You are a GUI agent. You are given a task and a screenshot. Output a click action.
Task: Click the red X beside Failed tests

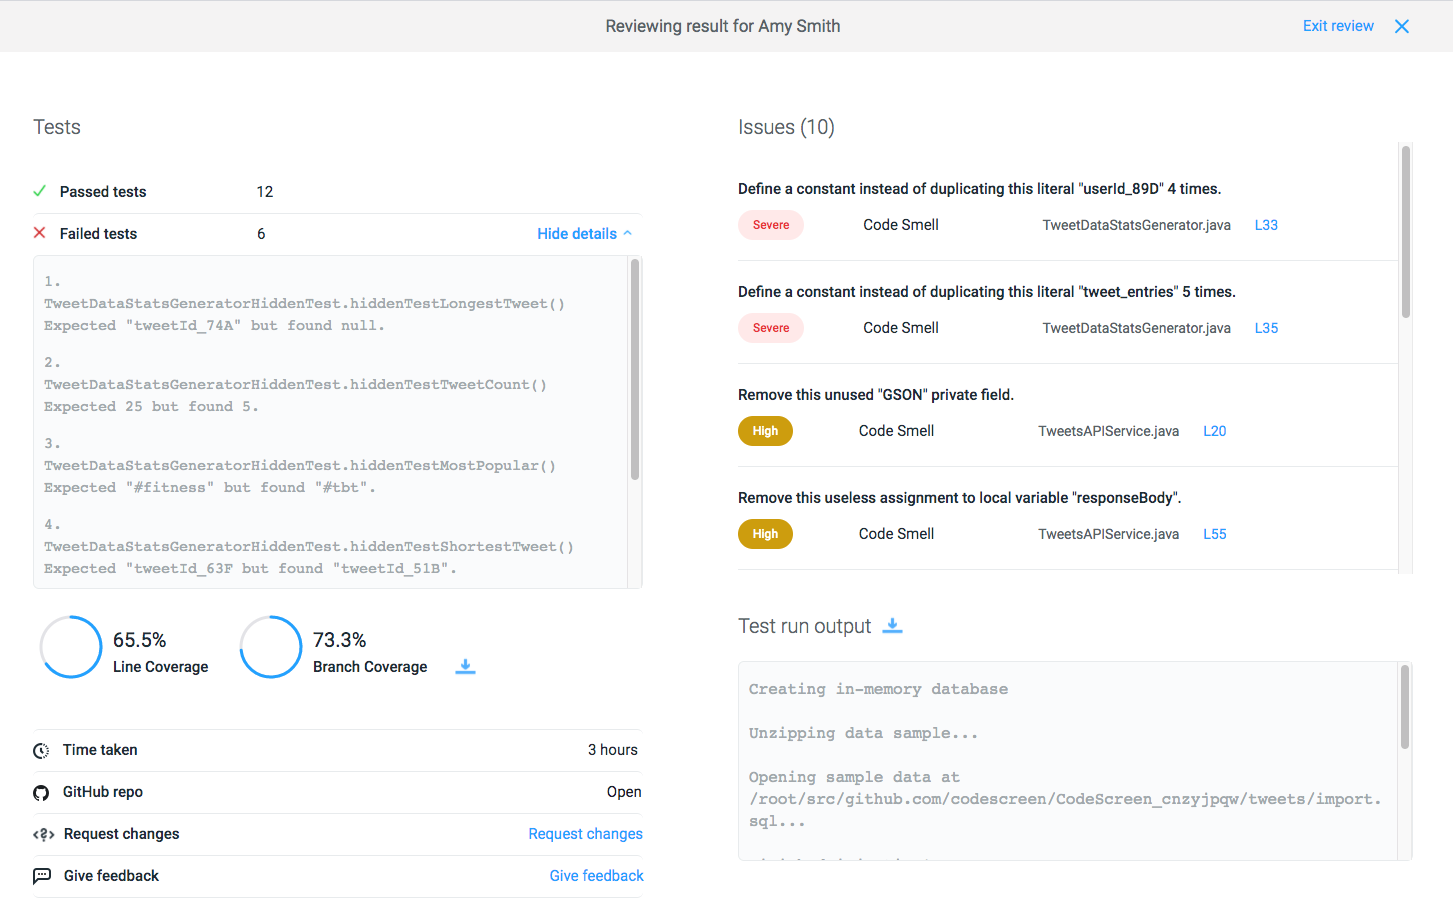(x=39, y=232)
